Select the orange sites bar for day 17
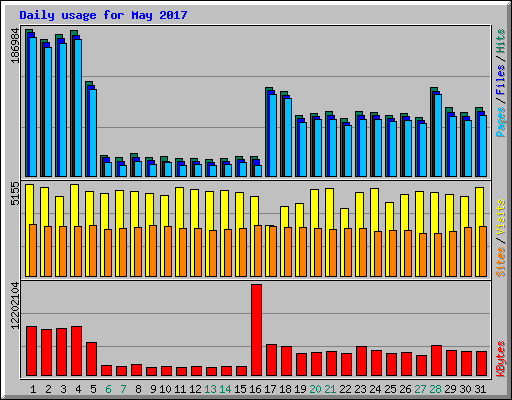Screen dimensions: 512x400 [273, 252]
